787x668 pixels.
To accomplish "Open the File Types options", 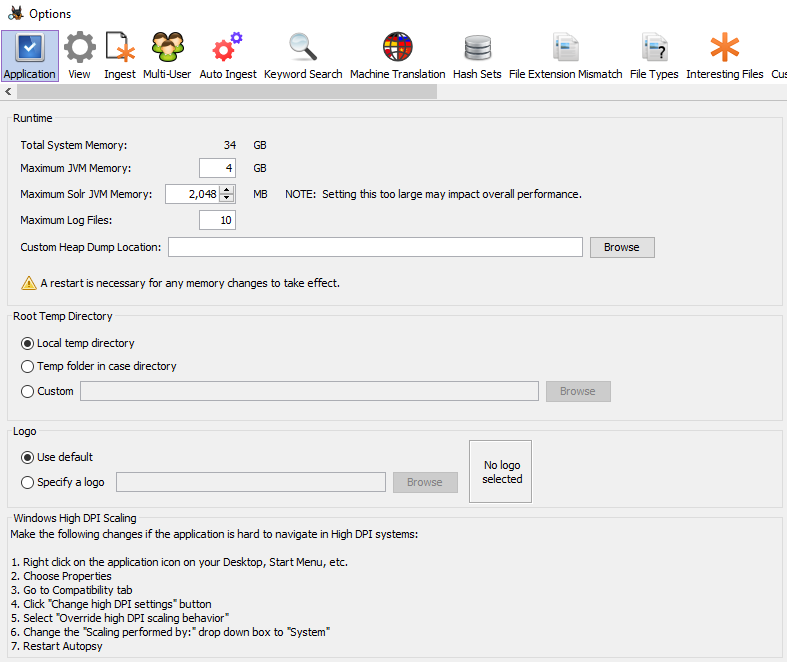I will 654,55.
